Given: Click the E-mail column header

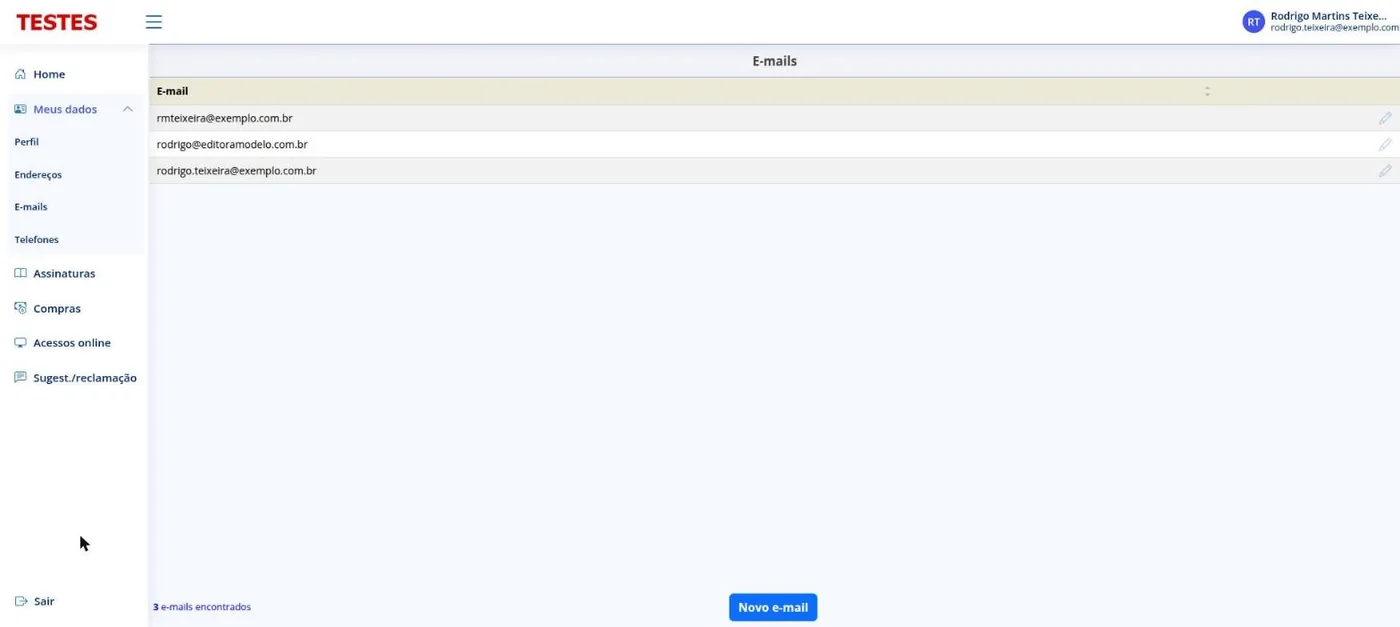Looking at the screenshot, I should pyautogui.click(x=172, y=91).
